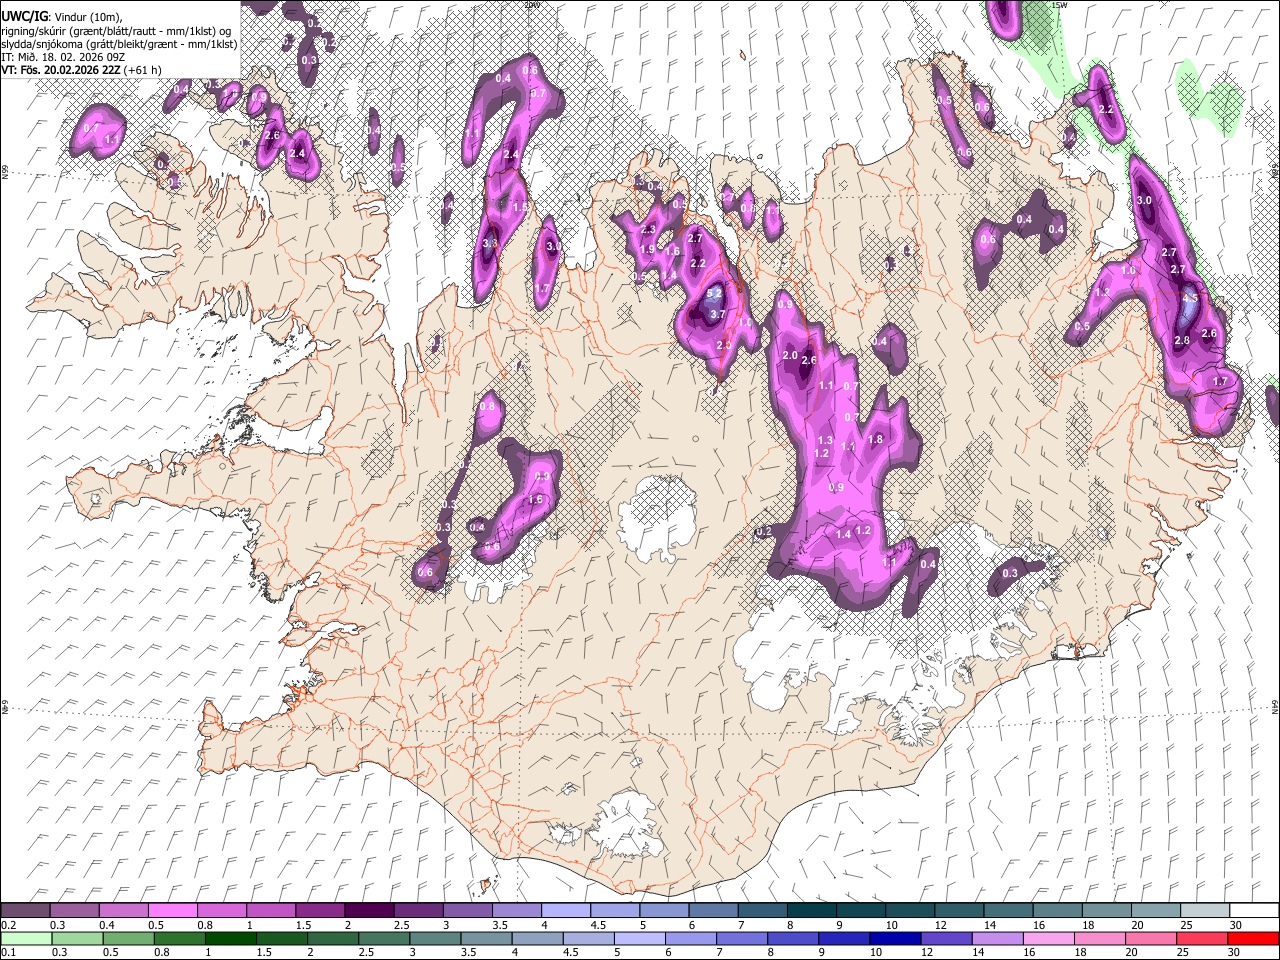Click the 2.0 precipitation value on the map
This screenshot has width=1280, height=960.
tap(789, 356)
